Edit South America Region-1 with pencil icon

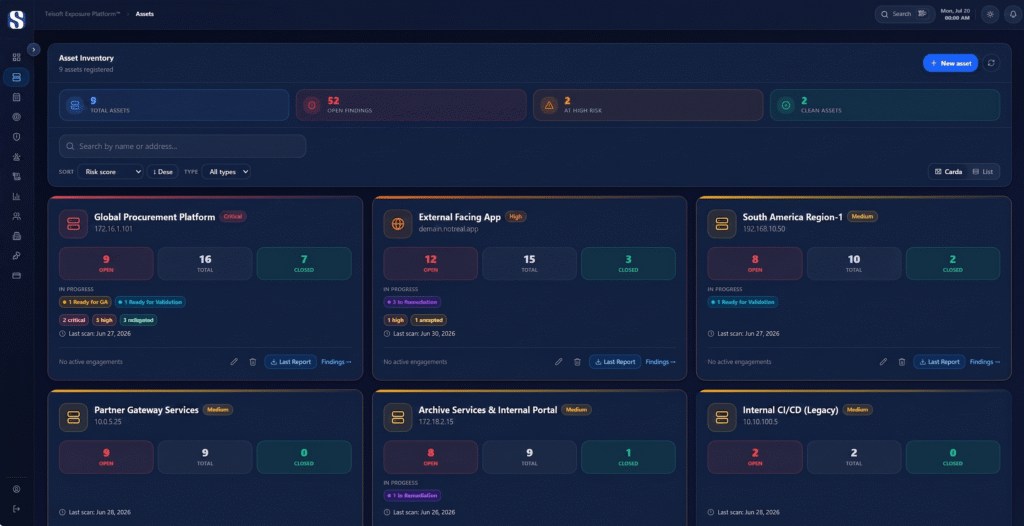[883, 361]
